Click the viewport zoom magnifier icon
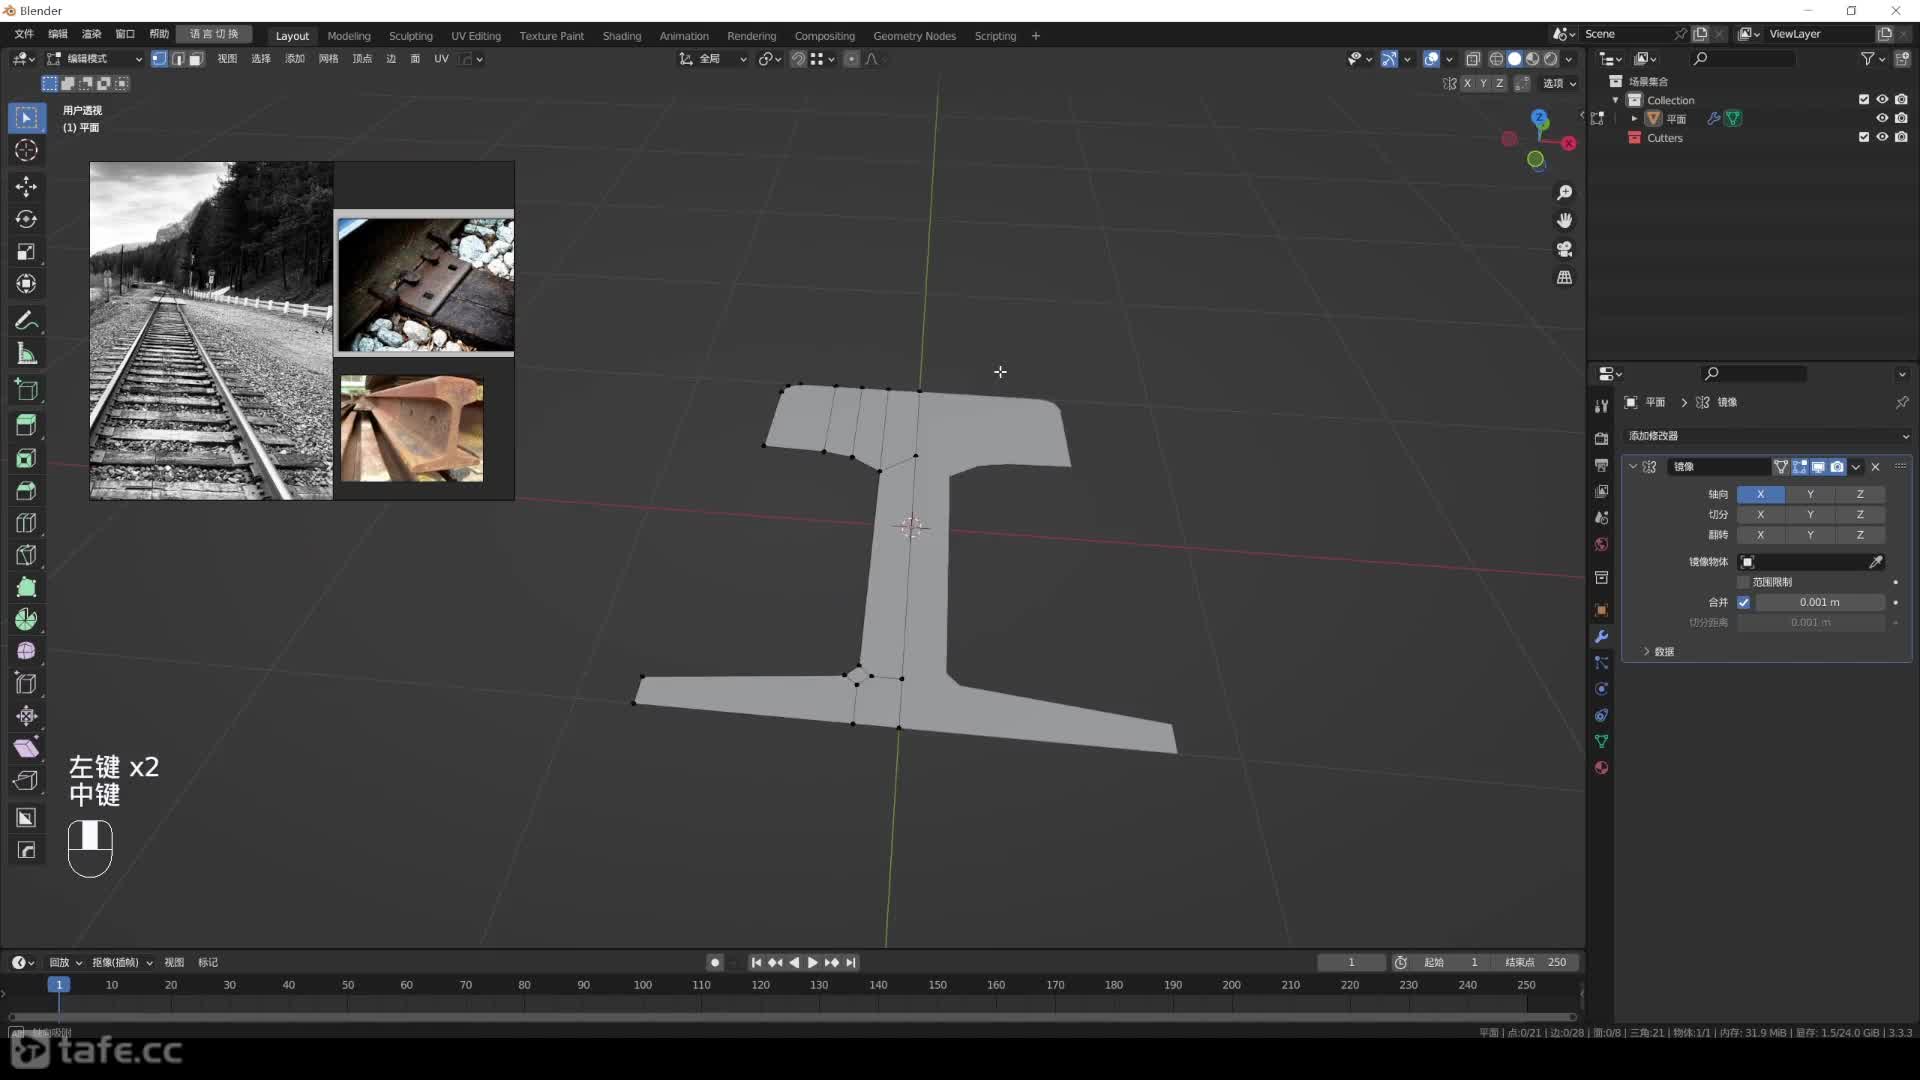1920x1080 pixels. point(1565,192)
